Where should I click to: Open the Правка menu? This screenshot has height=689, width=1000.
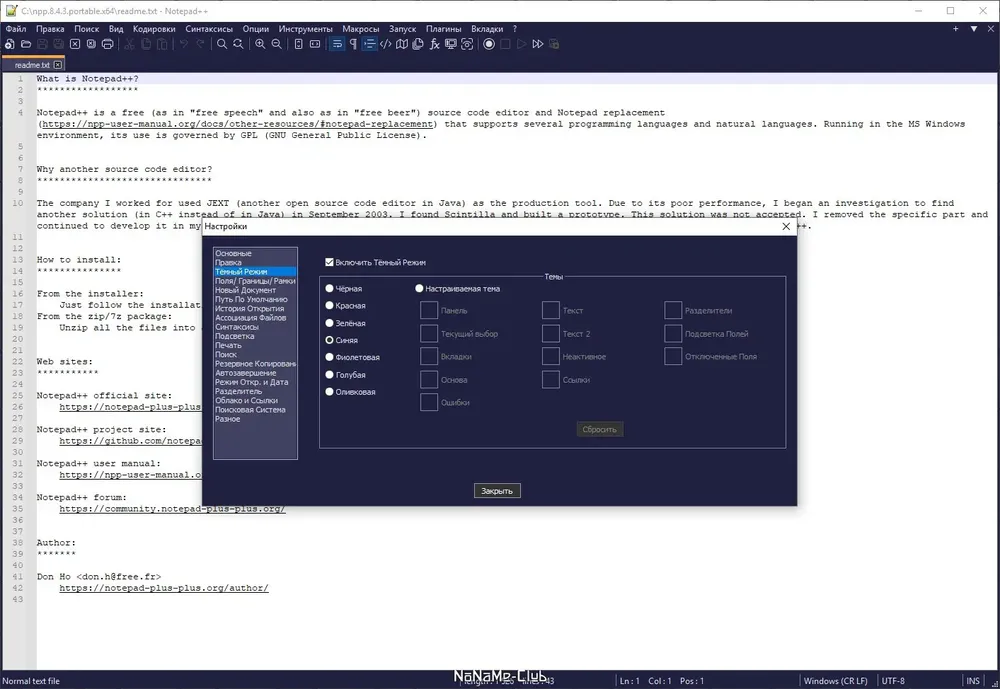50,29
